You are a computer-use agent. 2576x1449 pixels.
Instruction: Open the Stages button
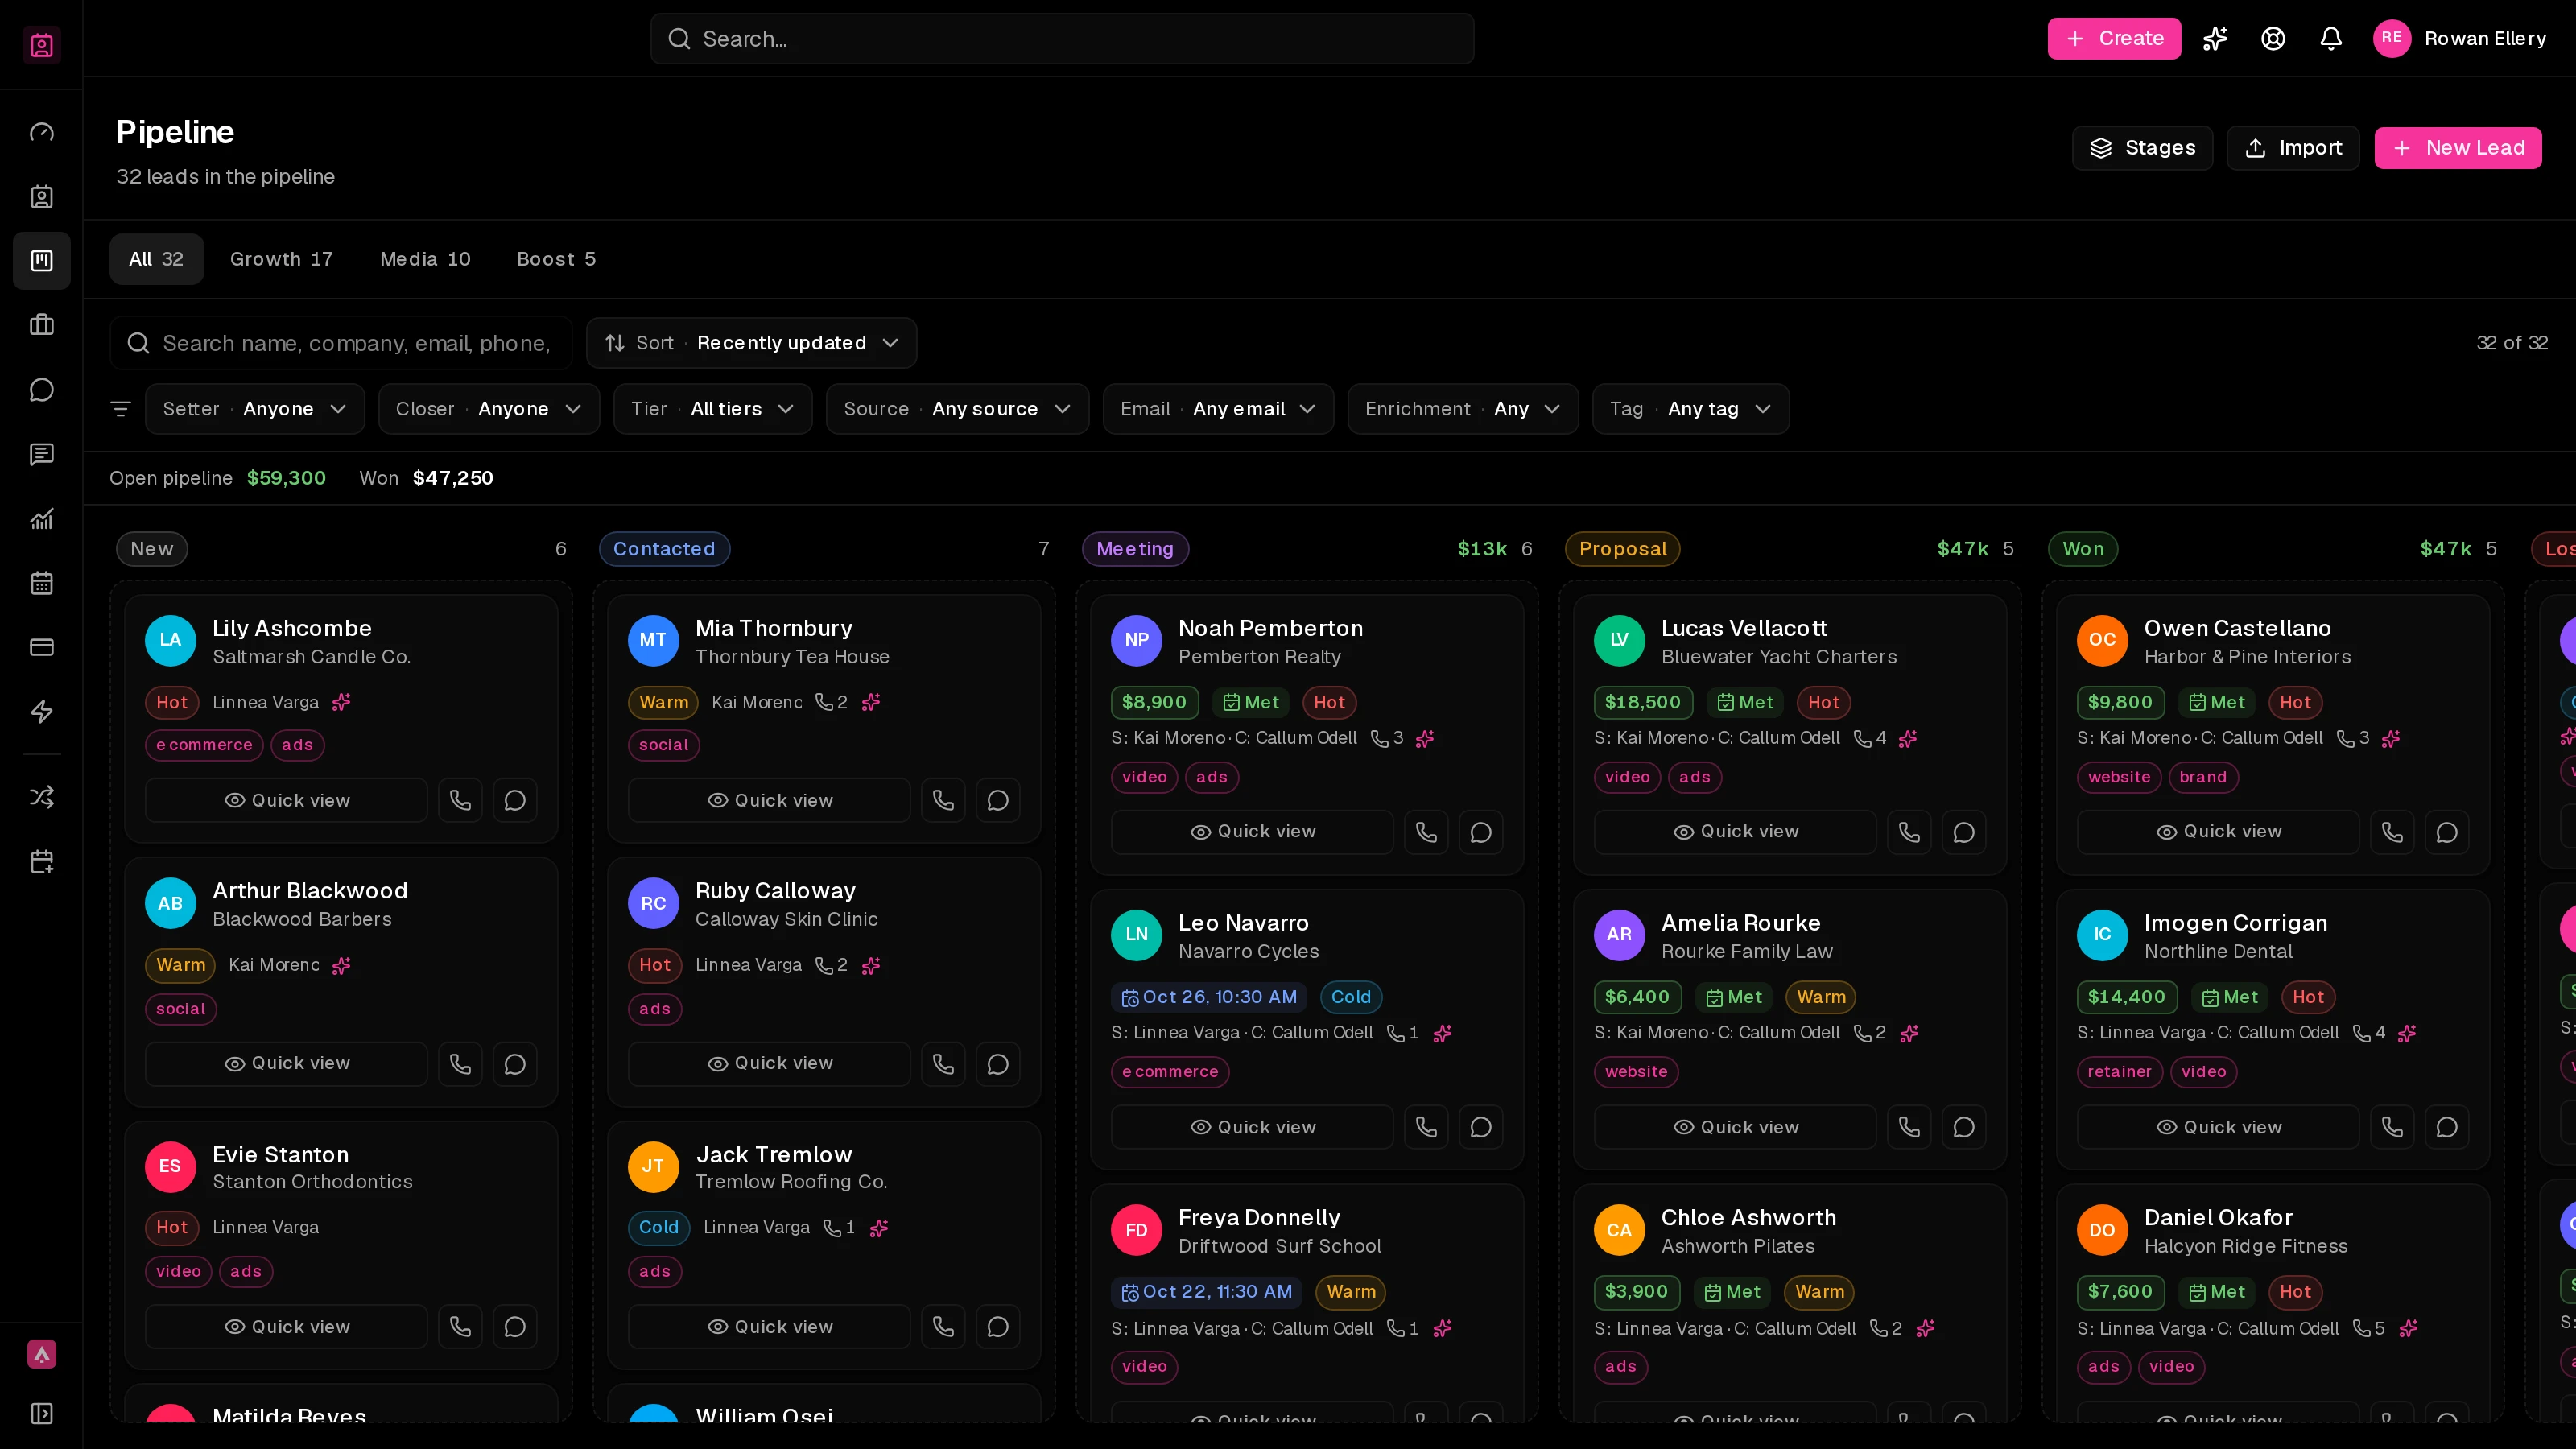pos(2143,148)
